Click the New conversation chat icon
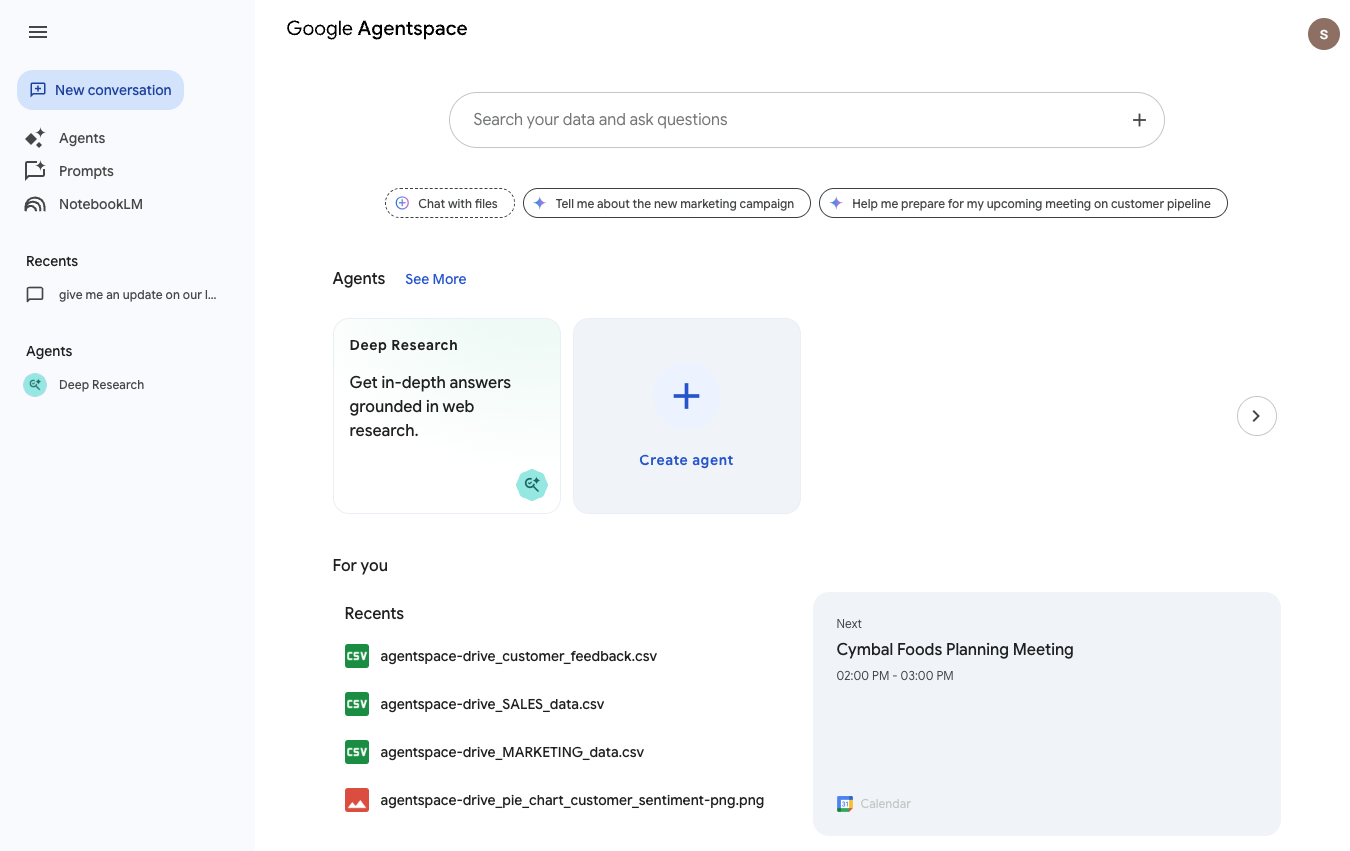The height and width of the screenshot is (851, 1350). pos(38,90)
